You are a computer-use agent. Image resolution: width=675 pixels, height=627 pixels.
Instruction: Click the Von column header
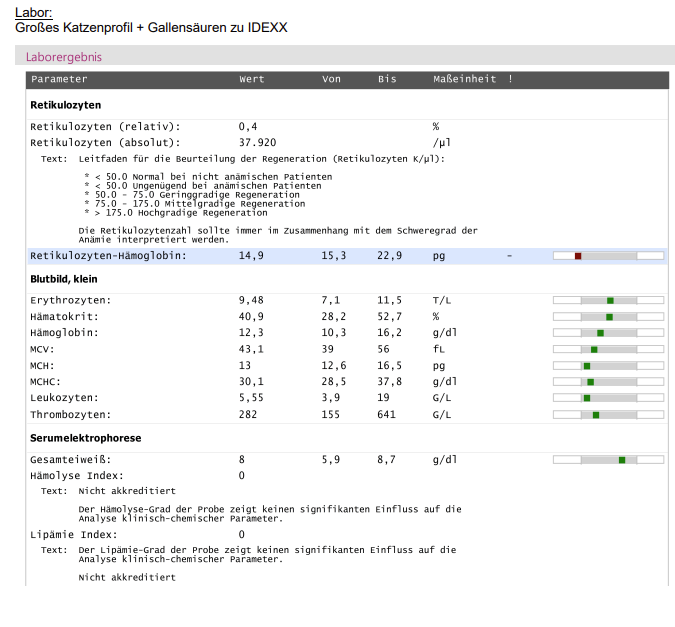point(331,79)
